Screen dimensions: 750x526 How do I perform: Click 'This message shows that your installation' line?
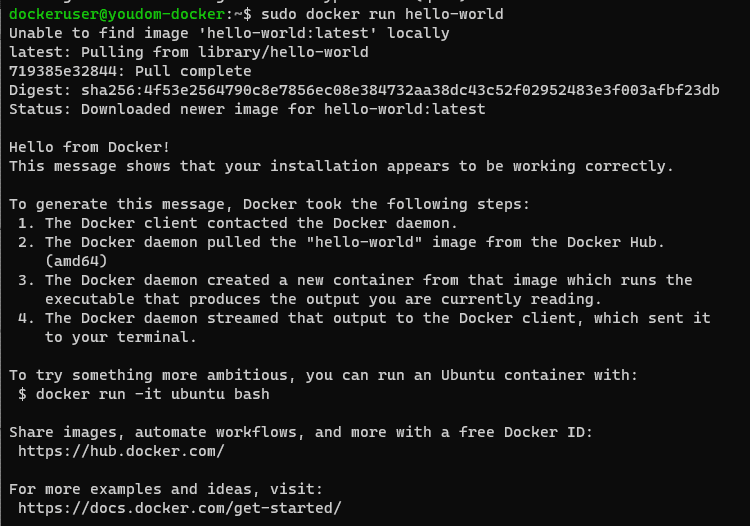point(342,166)
